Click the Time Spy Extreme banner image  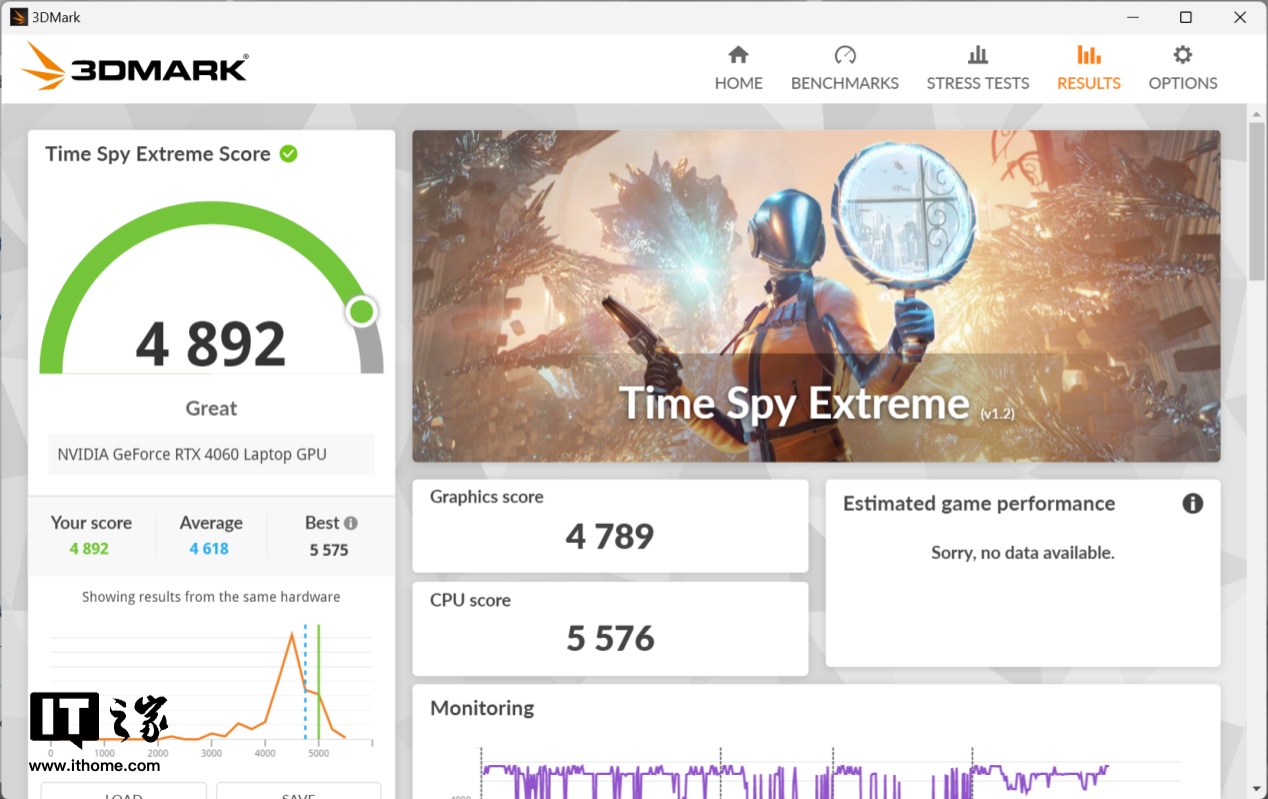[816, 296]
